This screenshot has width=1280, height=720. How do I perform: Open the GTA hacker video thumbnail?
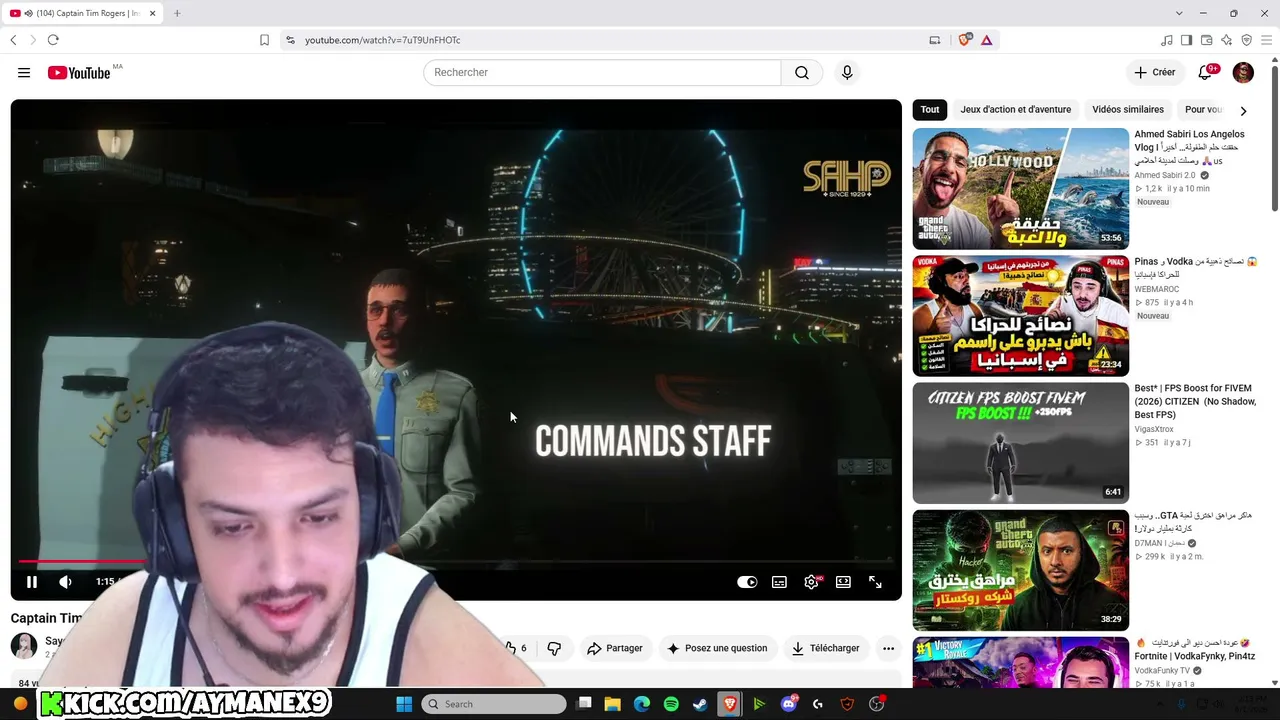tap(1020, 570)
